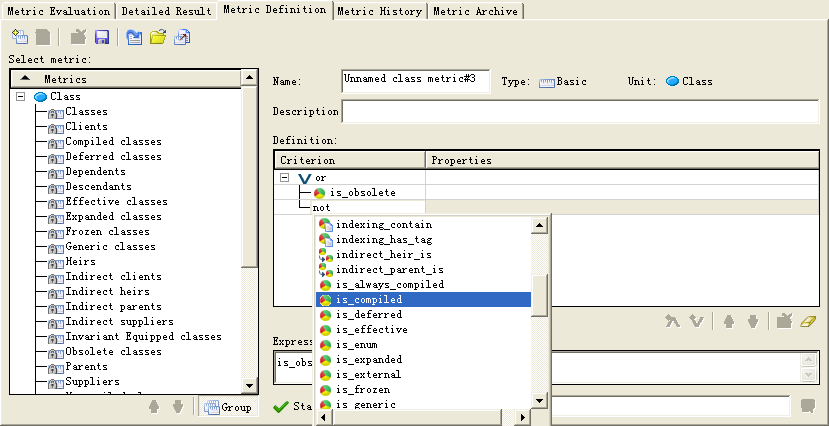Click the blue reload metrics toolbar icon

(134, 37)
